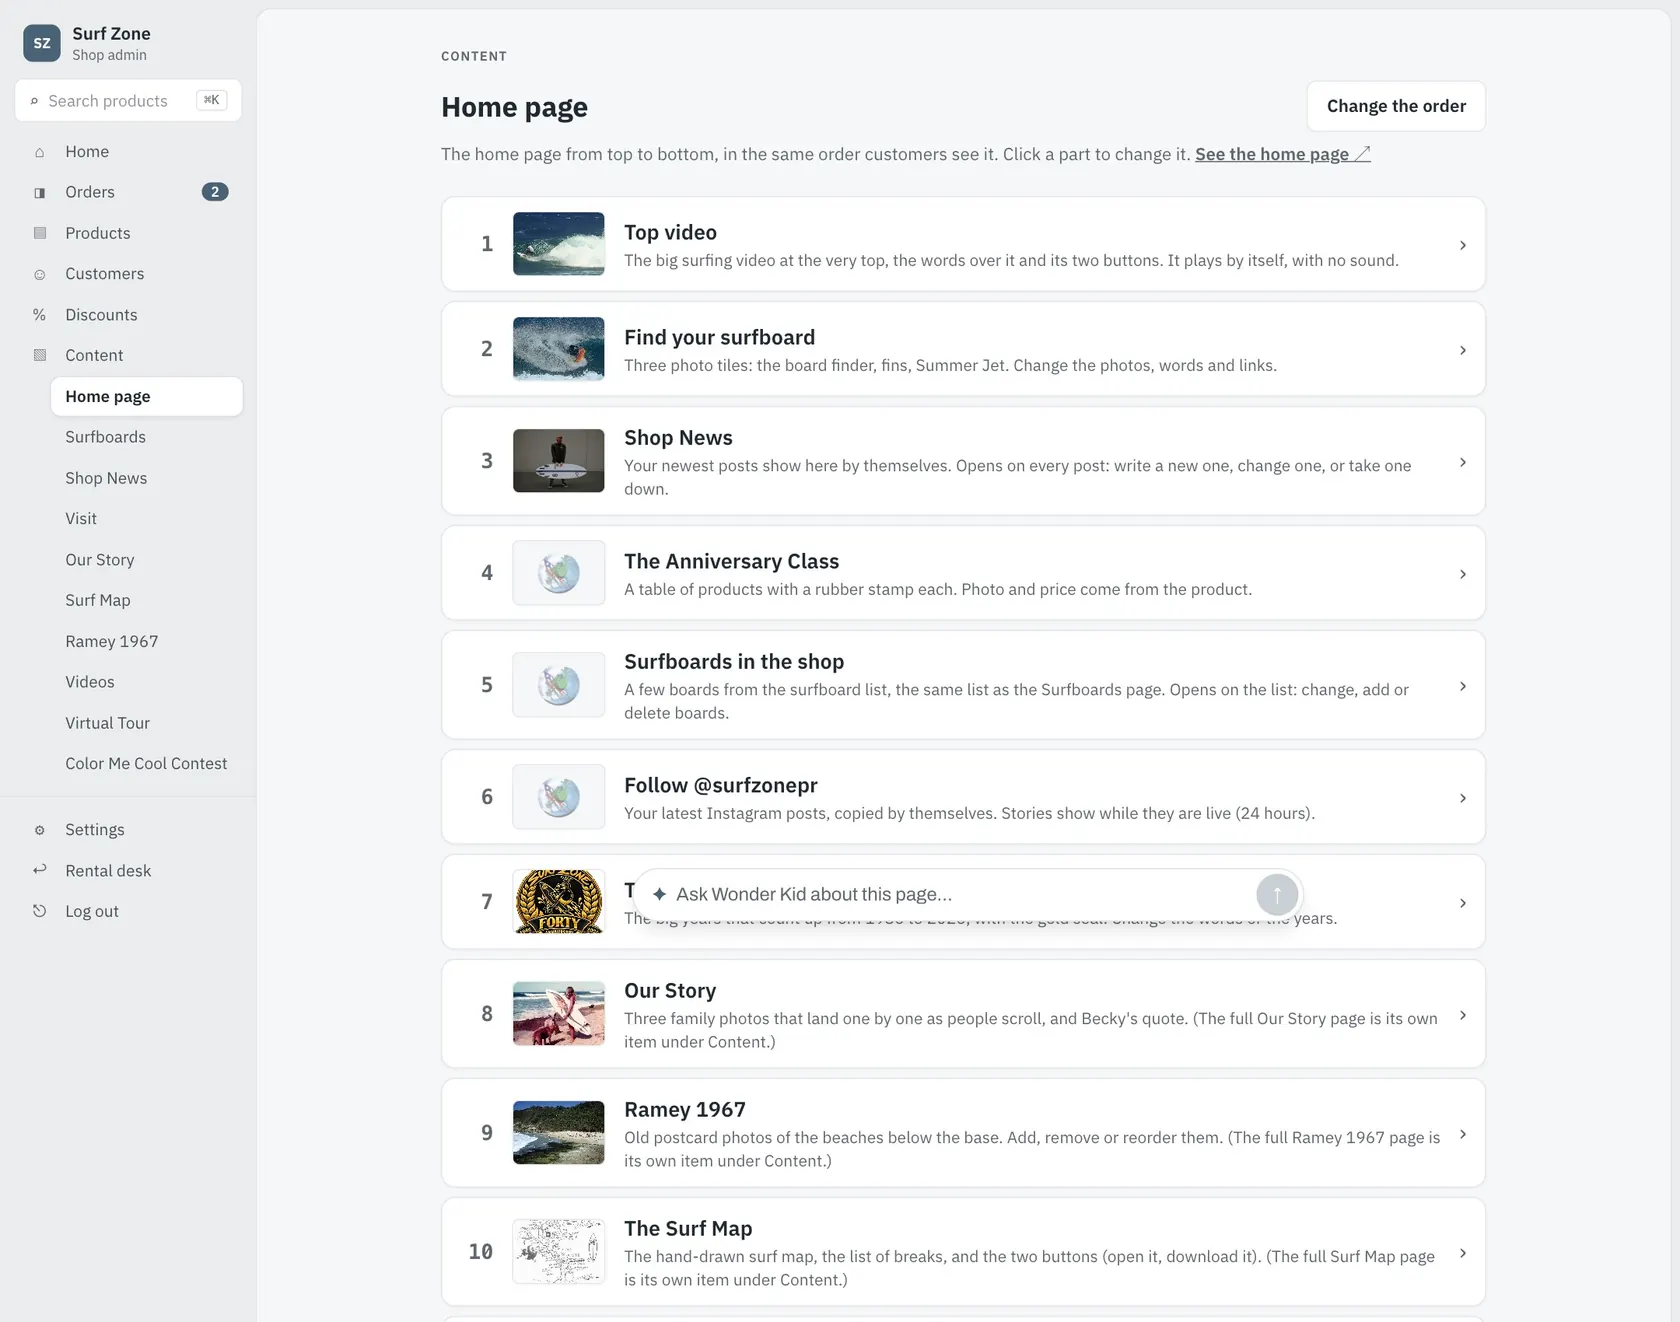The height and width of the screenshot is (1322, 1680).
Task: Open the Ramey 1967 row chevron
Action: pos(1463,1134)
